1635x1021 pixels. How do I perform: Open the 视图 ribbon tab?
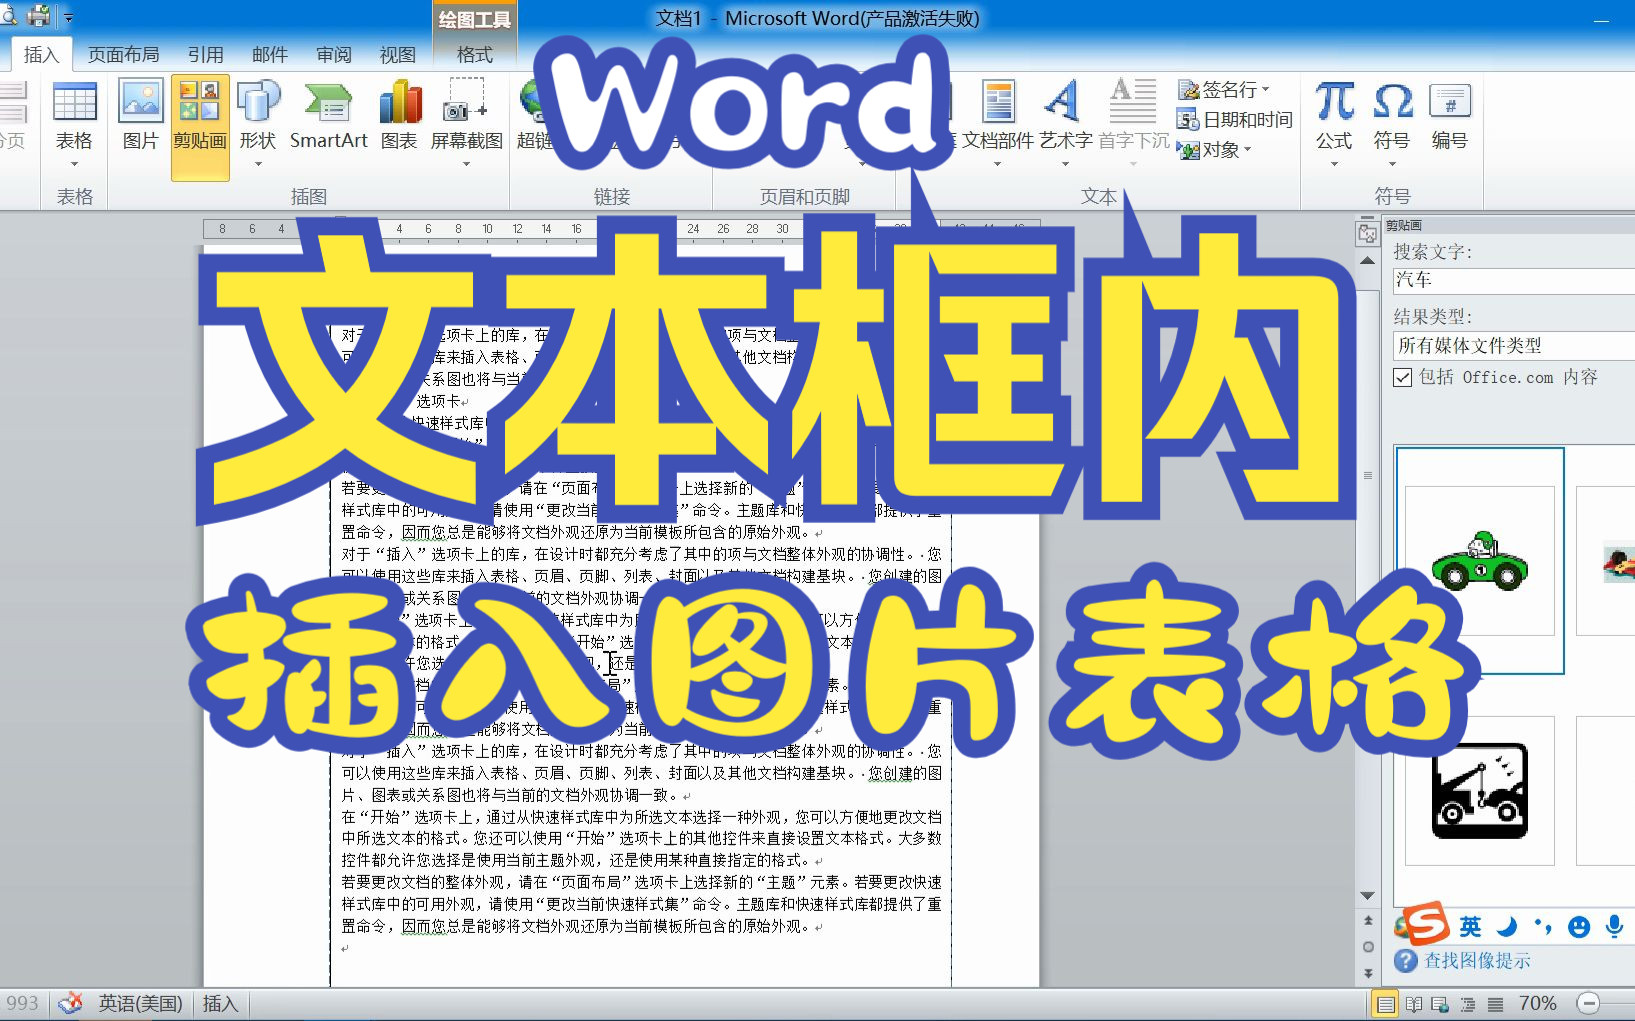[x=397, y=55]
